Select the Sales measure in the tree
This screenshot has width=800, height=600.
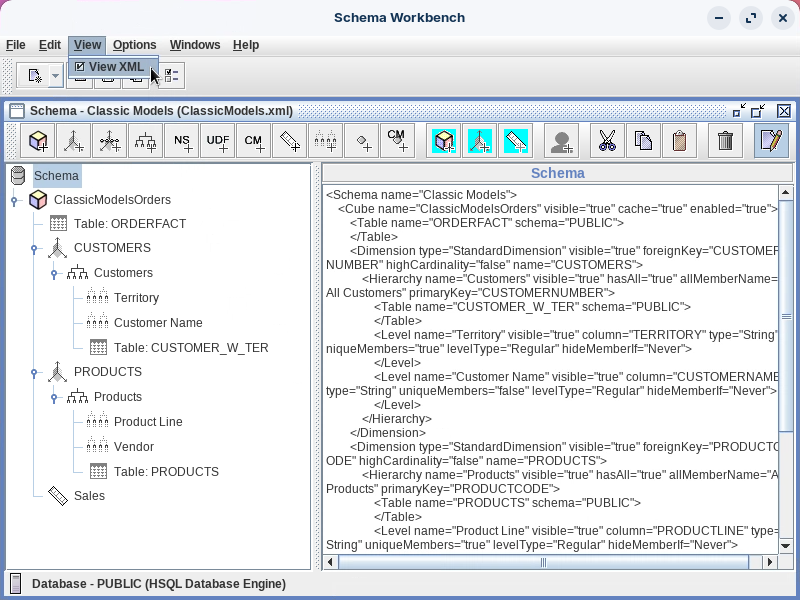(x=88, y=496)
